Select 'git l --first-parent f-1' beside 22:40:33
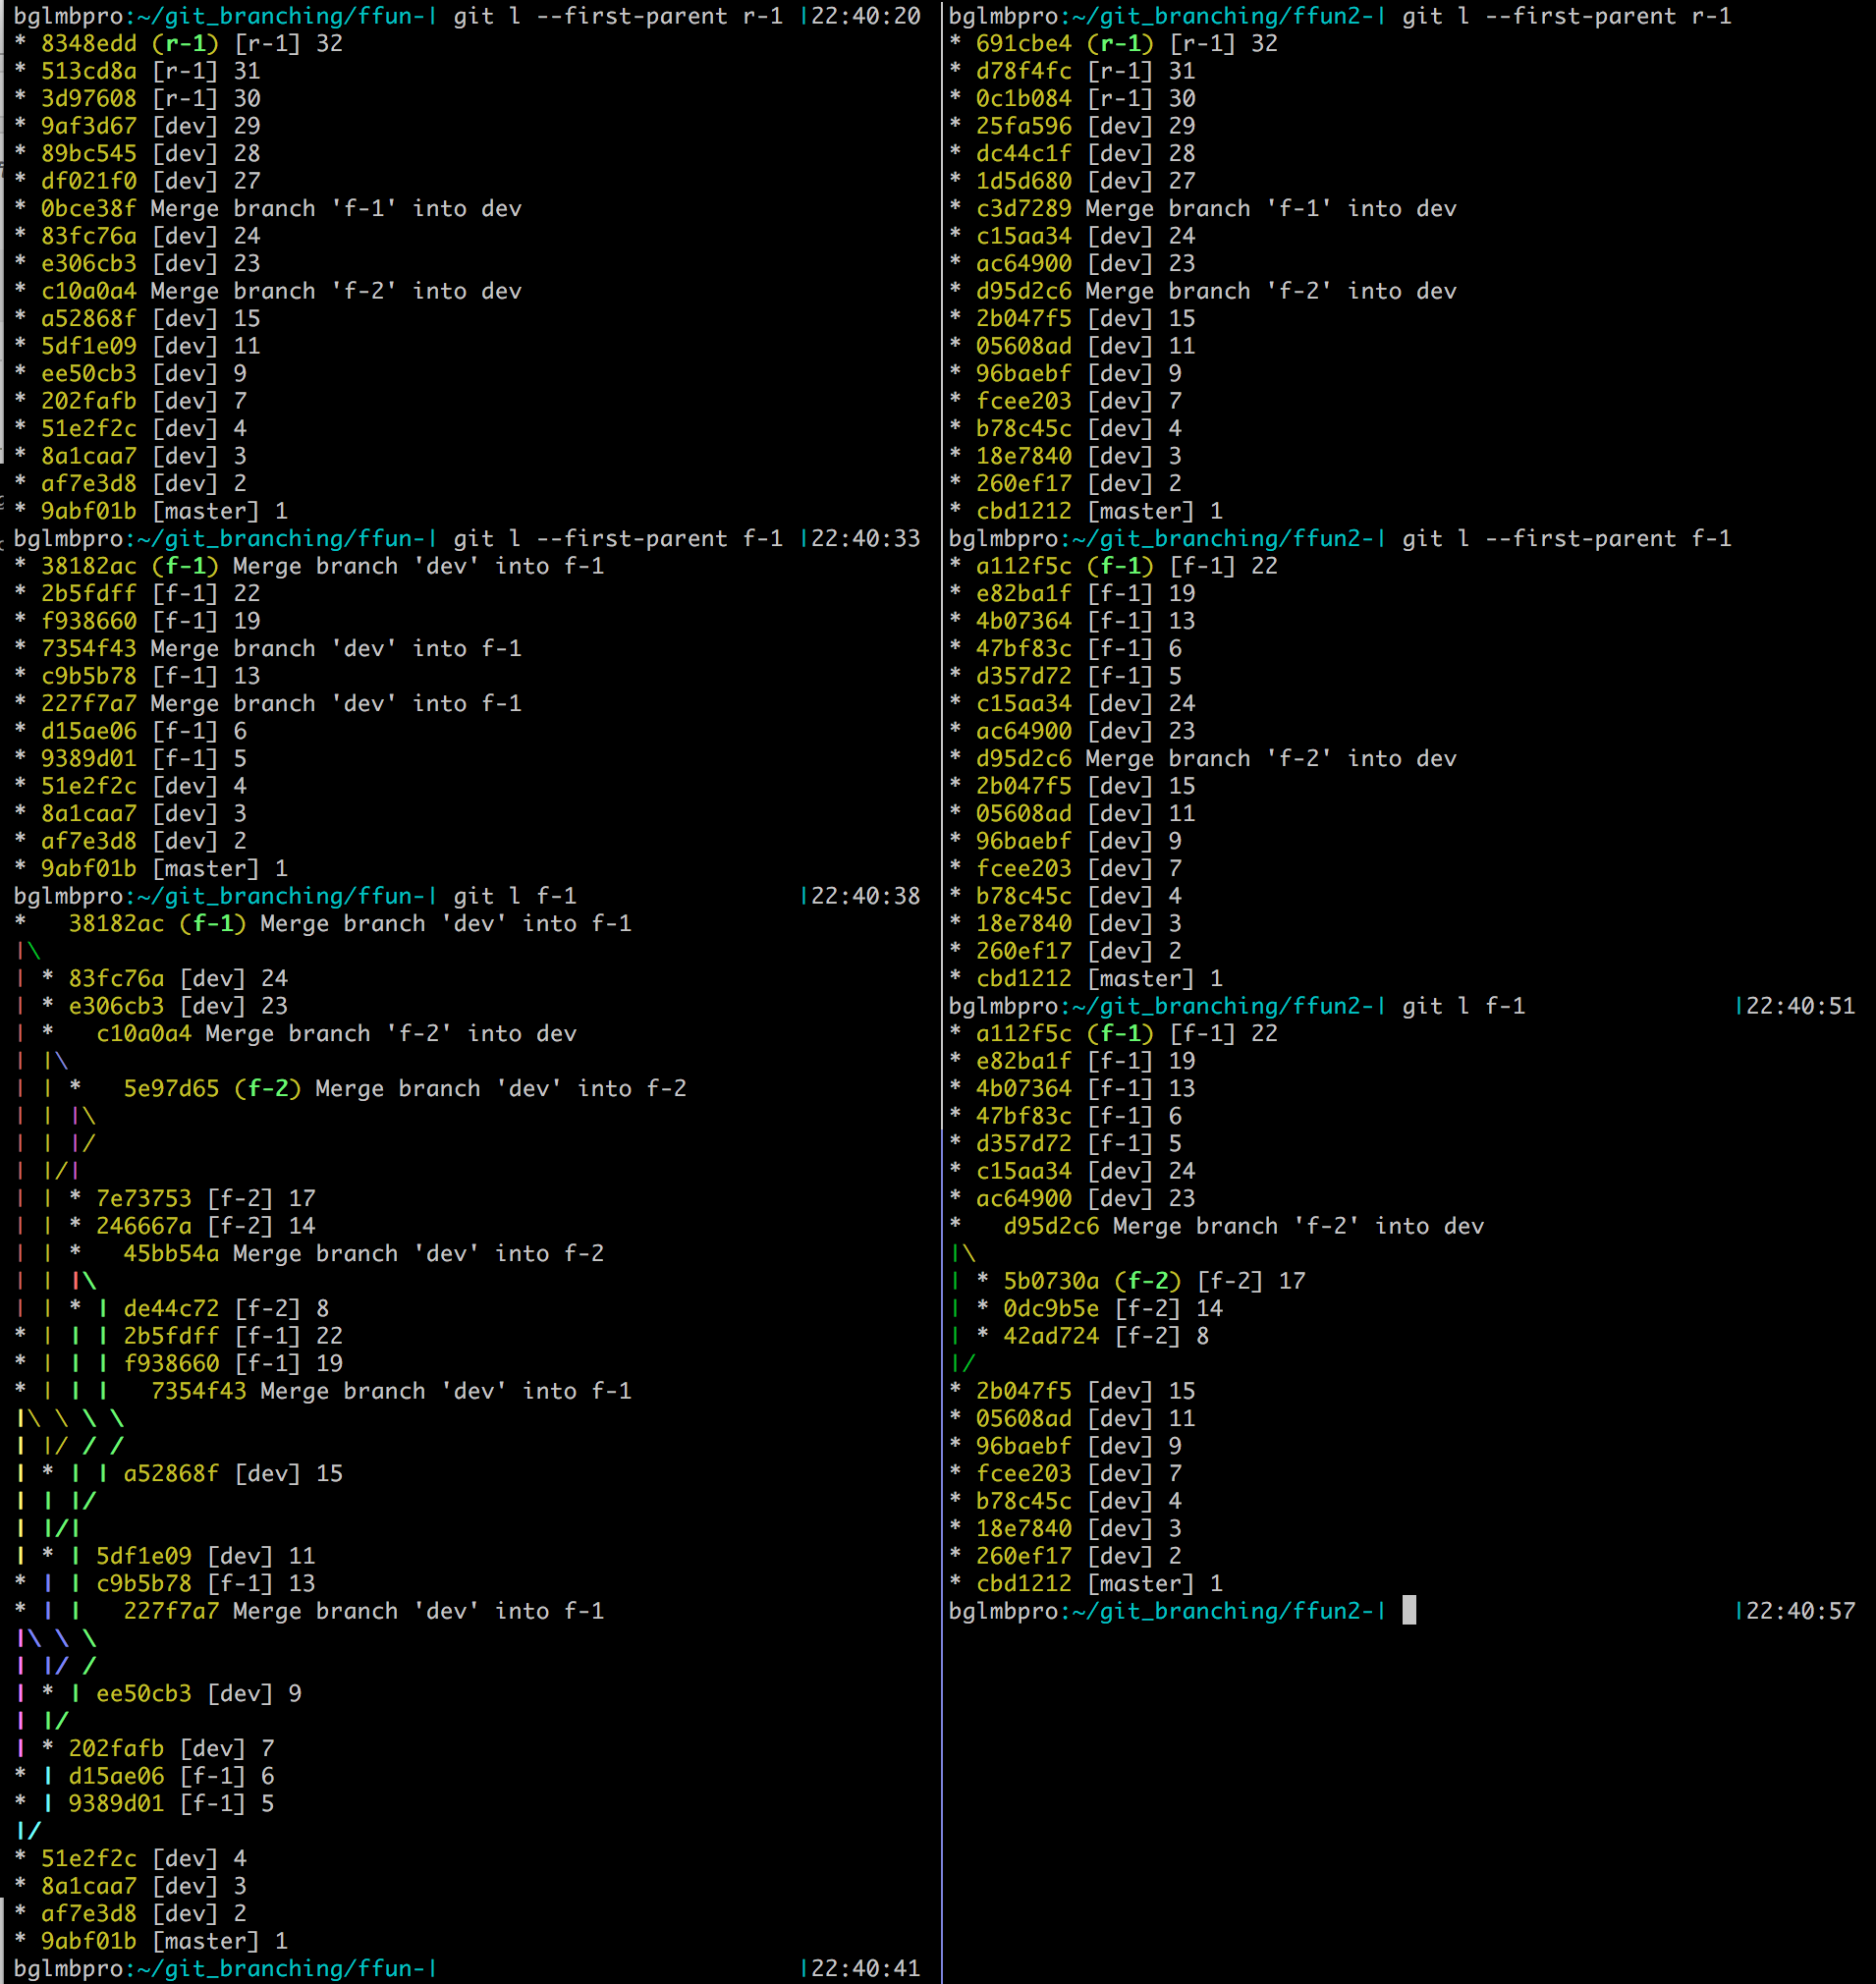 618,538
